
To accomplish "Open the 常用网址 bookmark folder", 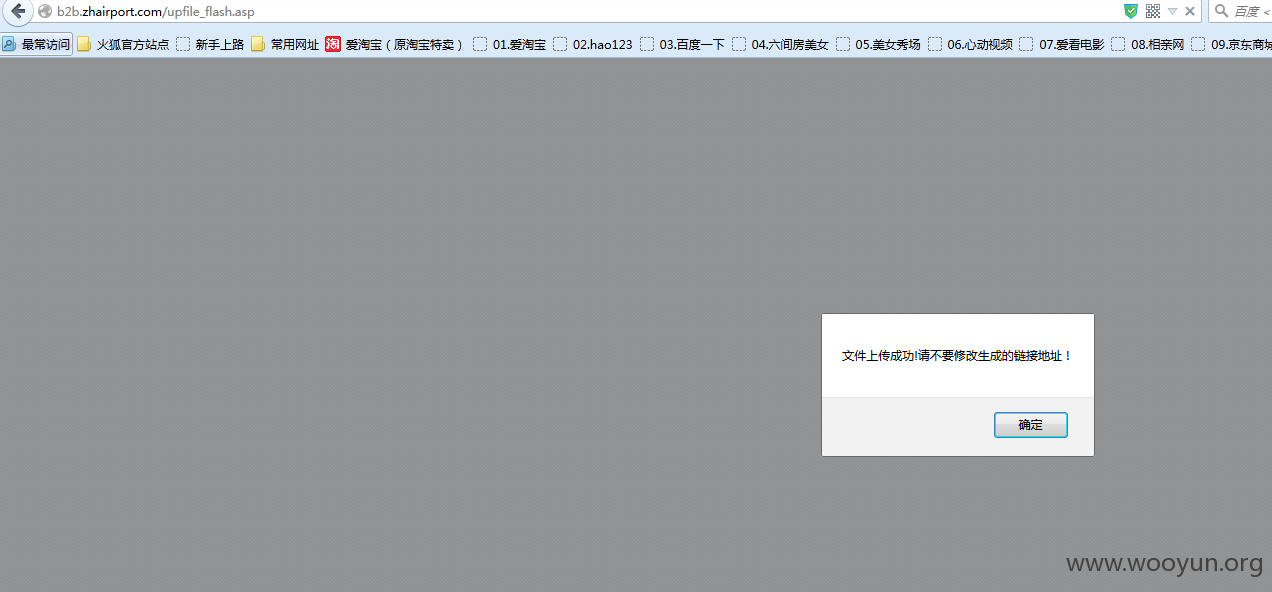I will click(285, 44).
